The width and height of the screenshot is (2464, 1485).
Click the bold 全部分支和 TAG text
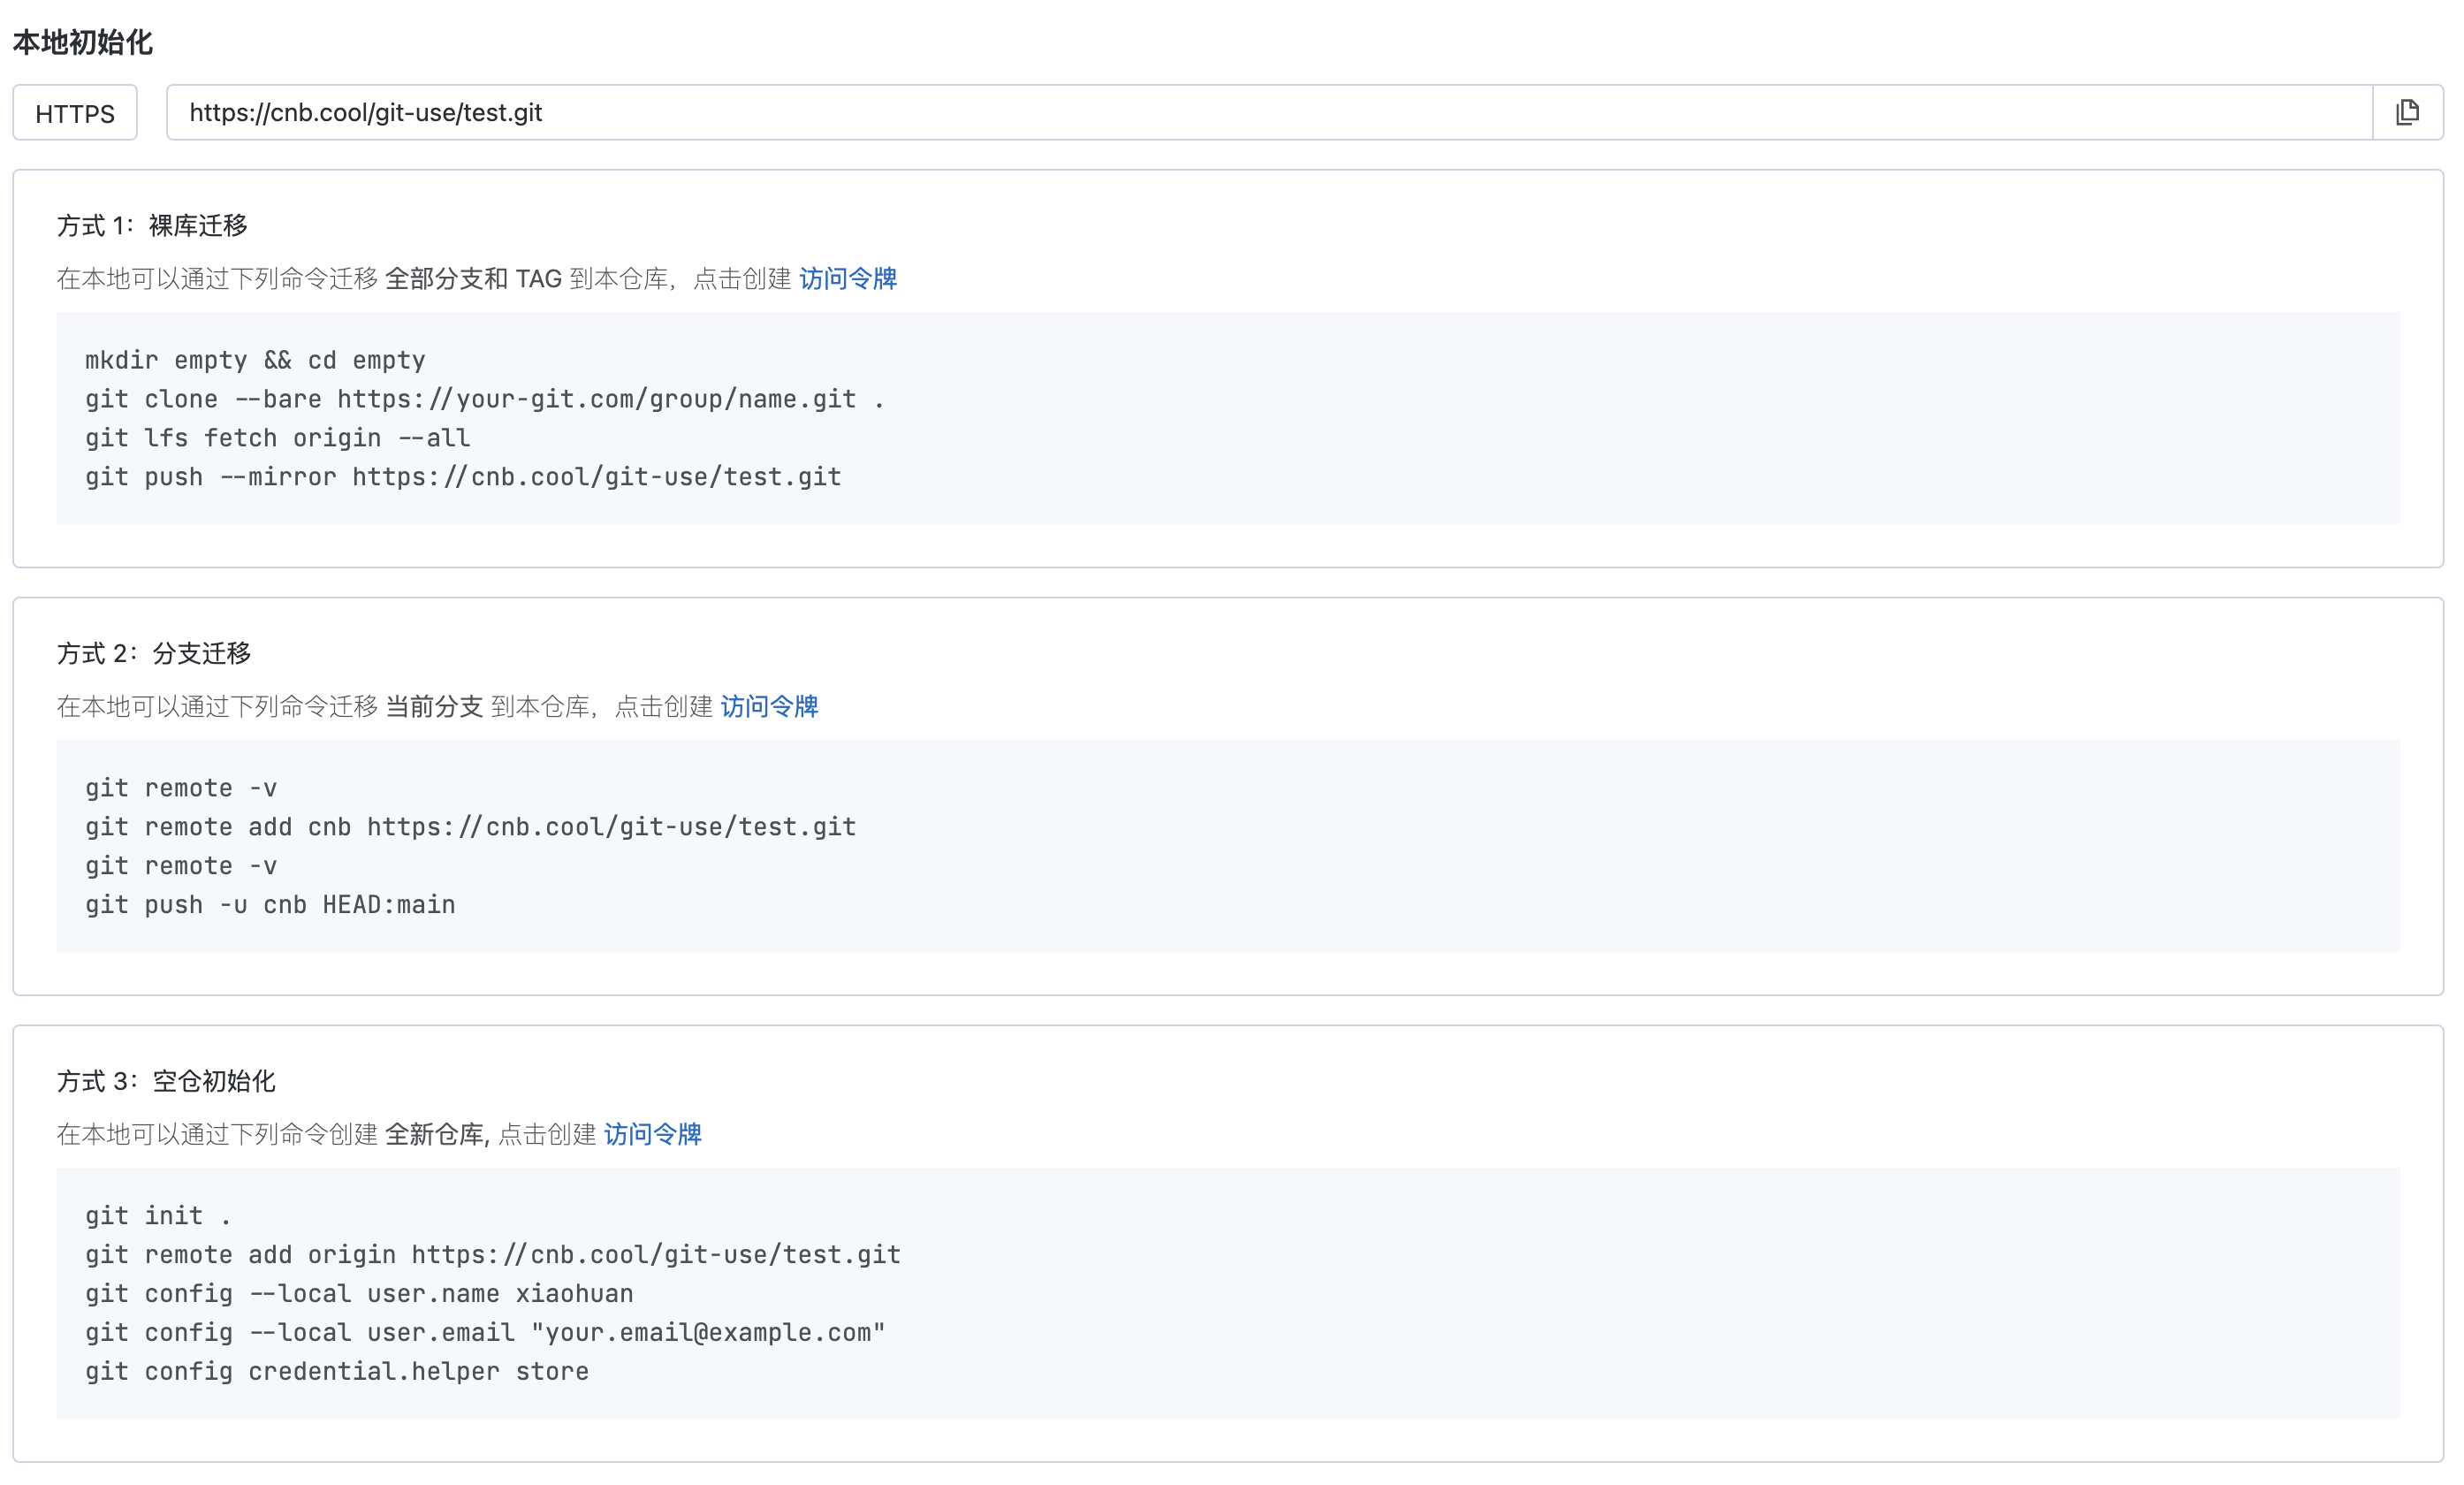coord(473,278)
